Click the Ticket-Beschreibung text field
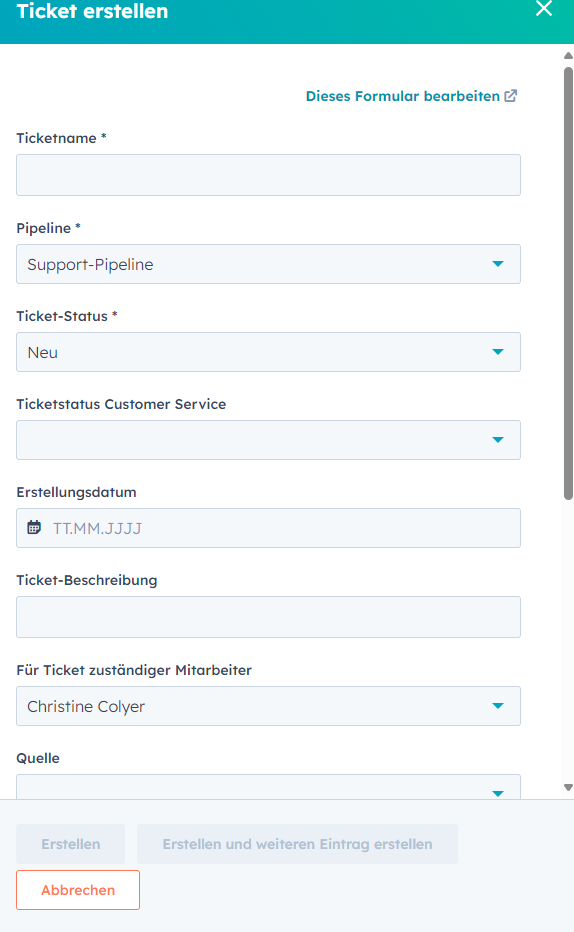Screen dimensions: 574x932 tap(269, 617)
